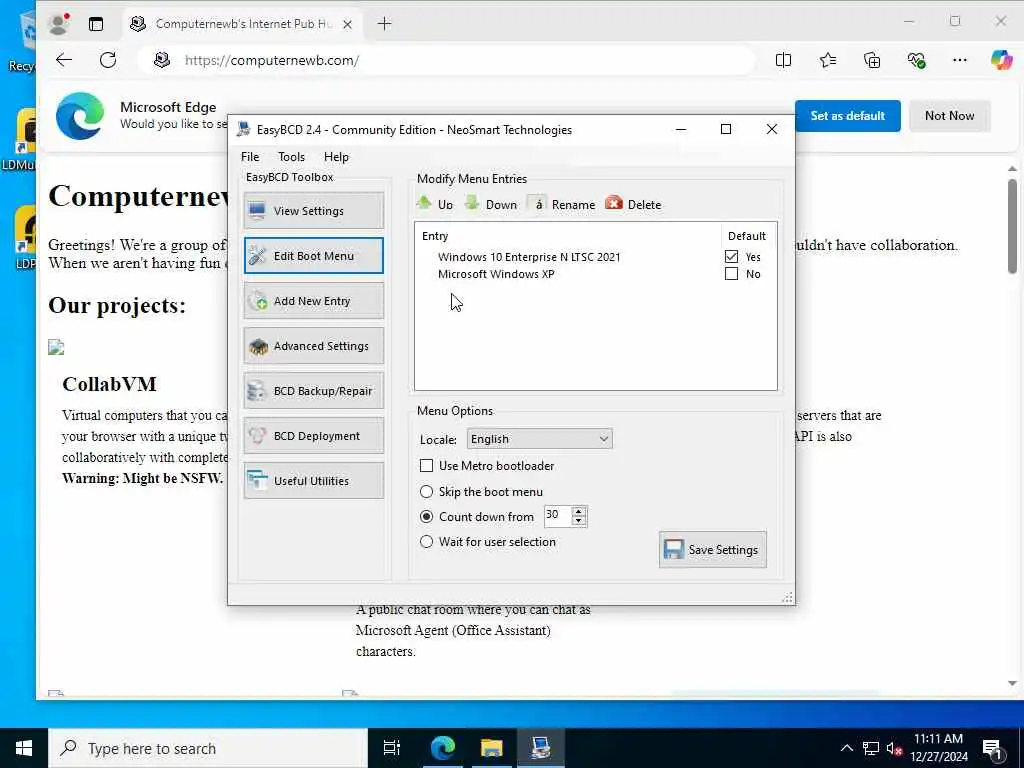Open Edge from the taskbar
The width and height of the screenshot is (1024, 768).
click(442, 748)
